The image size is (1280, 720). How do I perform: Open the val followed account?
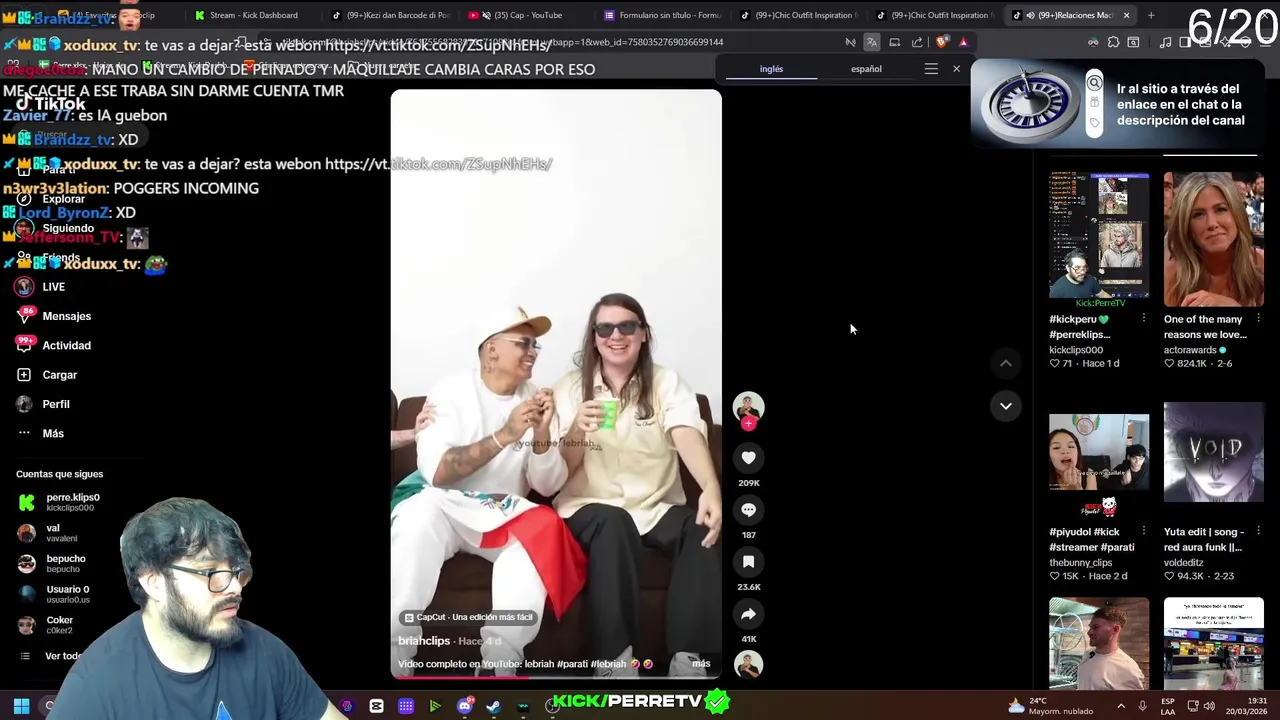tap(46, 533)
